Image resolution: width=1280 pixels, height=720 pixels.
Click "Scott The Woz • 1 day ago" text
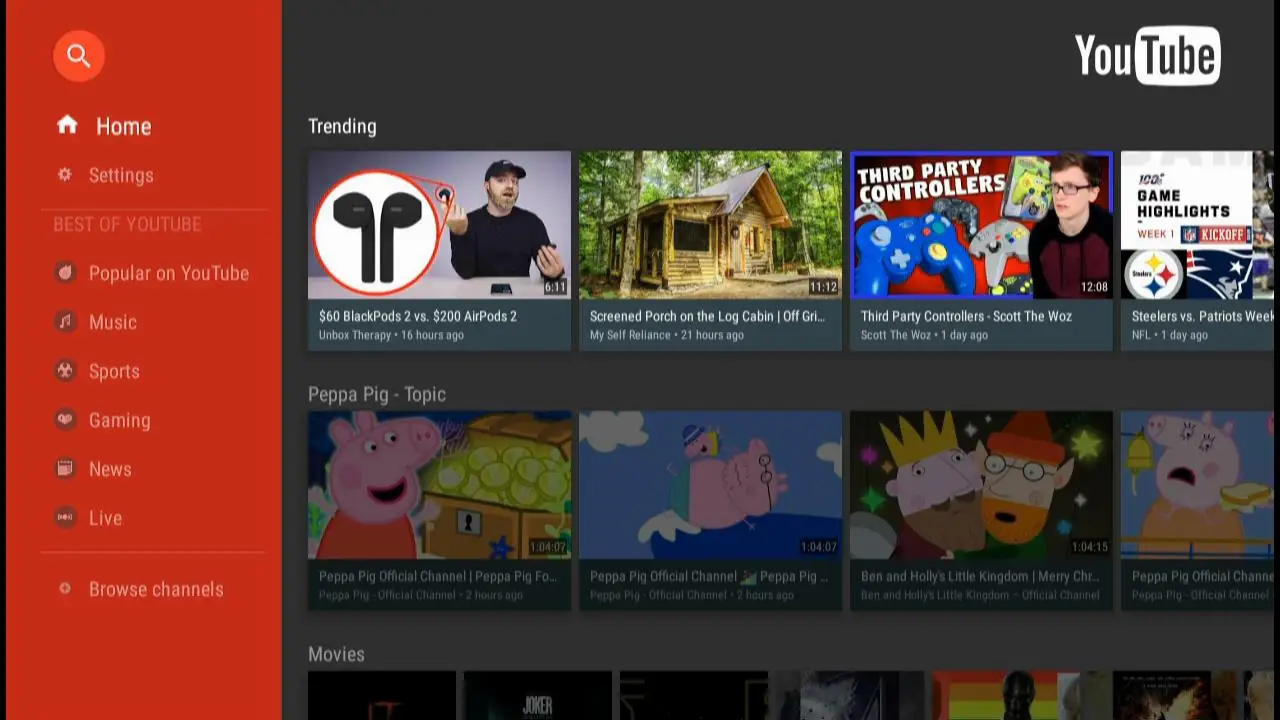click(924, 335)
